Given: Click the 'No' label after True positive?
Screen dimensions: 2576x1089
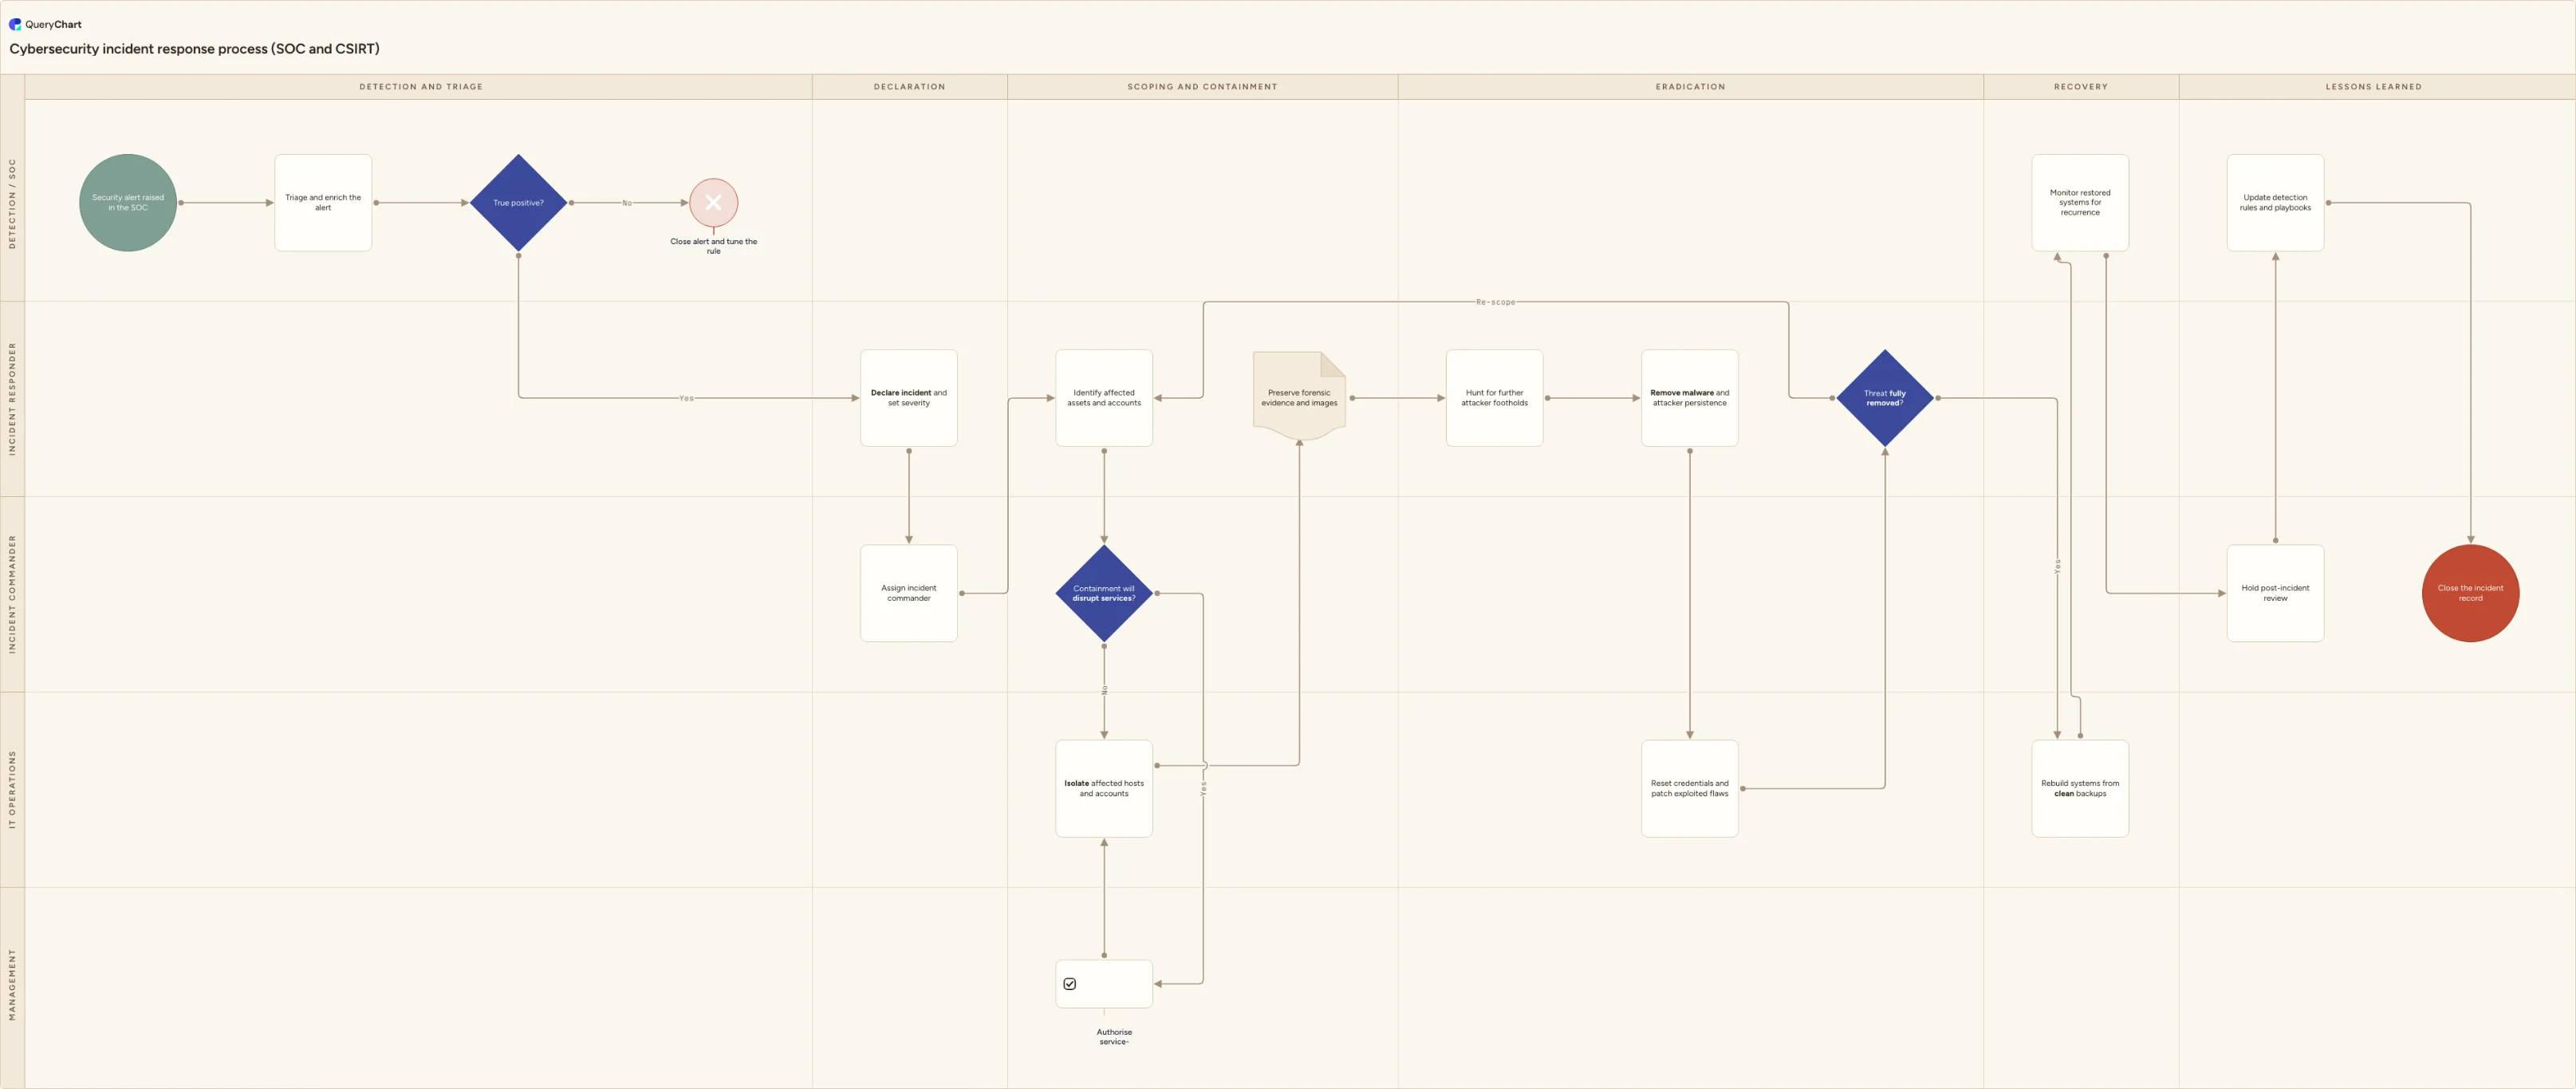Looking at the screenshot, I should (627, 203).
